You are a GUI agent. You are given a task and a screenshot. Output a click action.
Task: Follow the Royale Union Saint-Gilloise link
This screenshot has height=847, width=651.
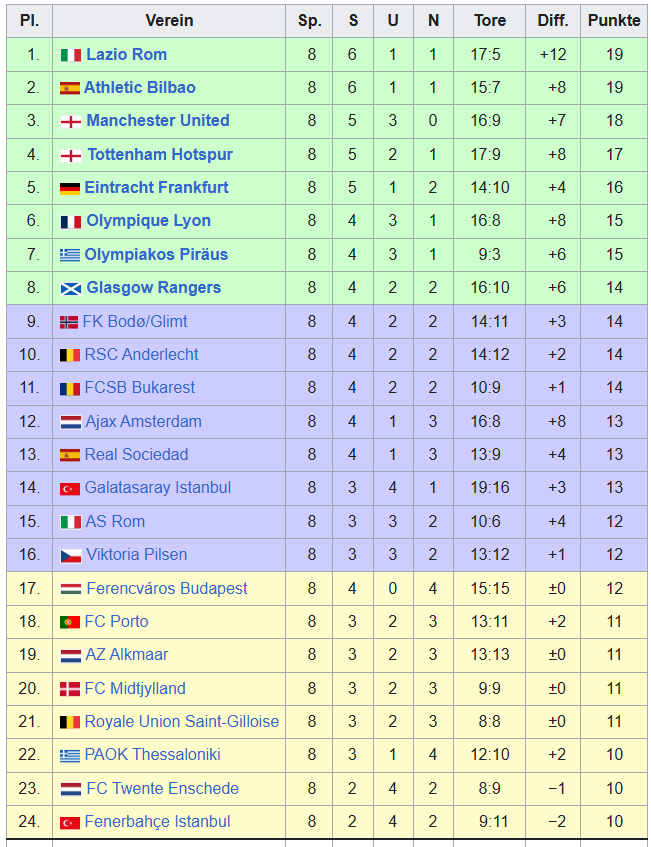pos(182,722)
